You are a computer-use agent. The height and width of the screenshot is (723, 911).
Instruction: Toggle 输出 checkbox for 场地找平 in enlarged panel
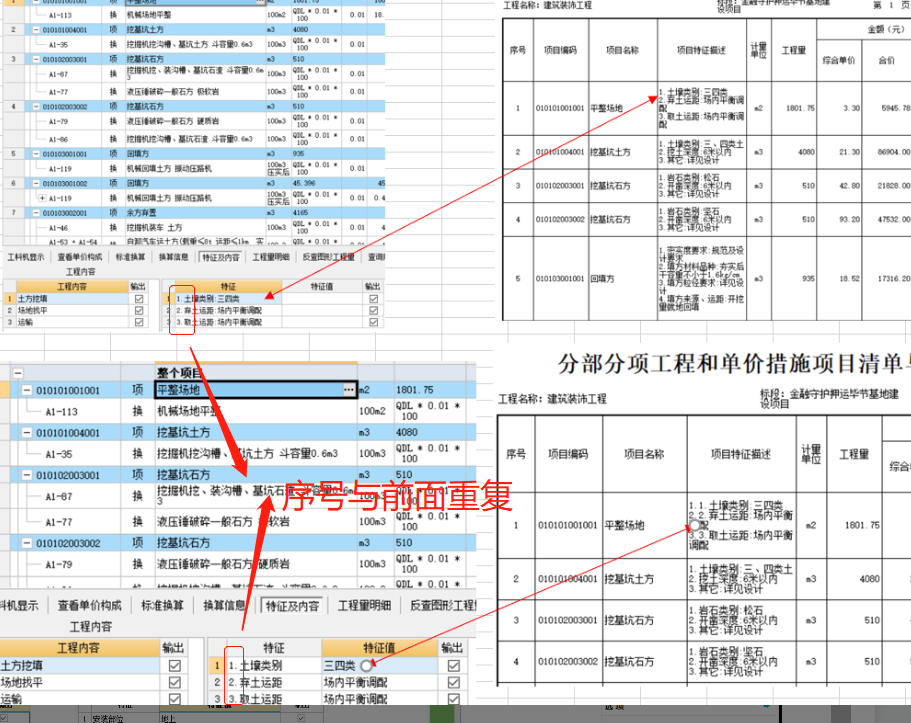coord(174,682)
